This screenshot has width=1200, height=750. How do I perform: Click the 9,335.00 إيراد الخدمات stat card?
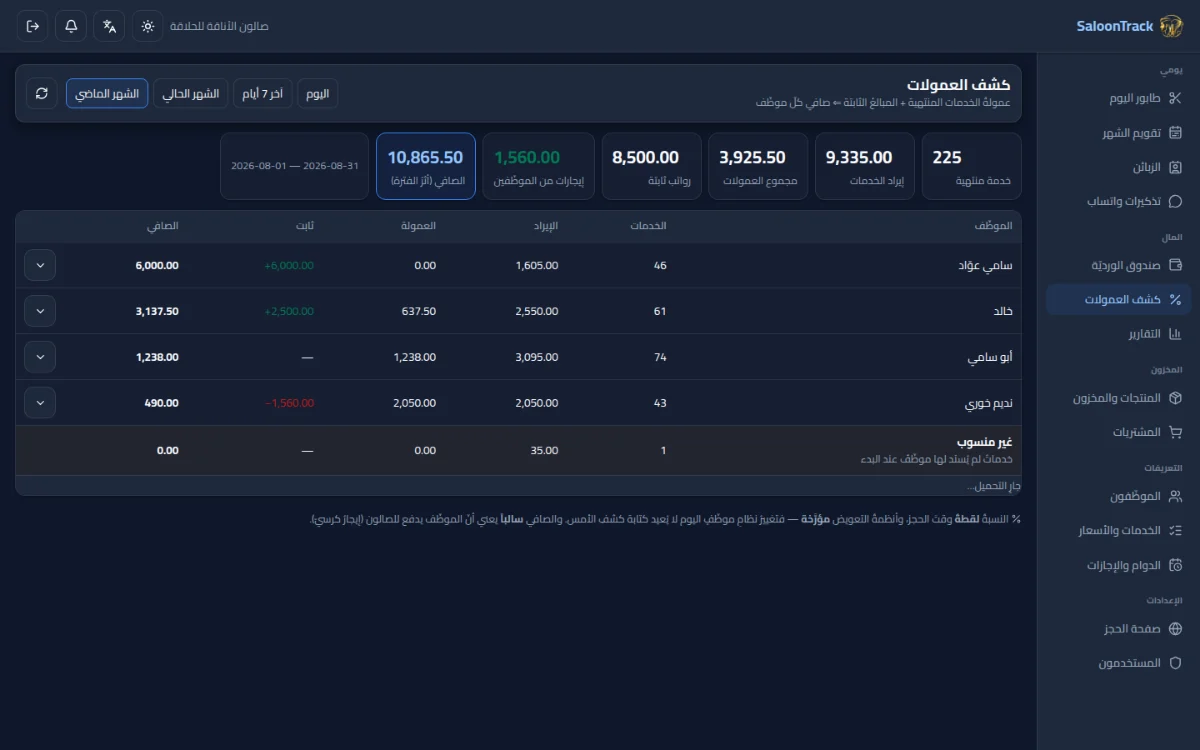point(865,166)
